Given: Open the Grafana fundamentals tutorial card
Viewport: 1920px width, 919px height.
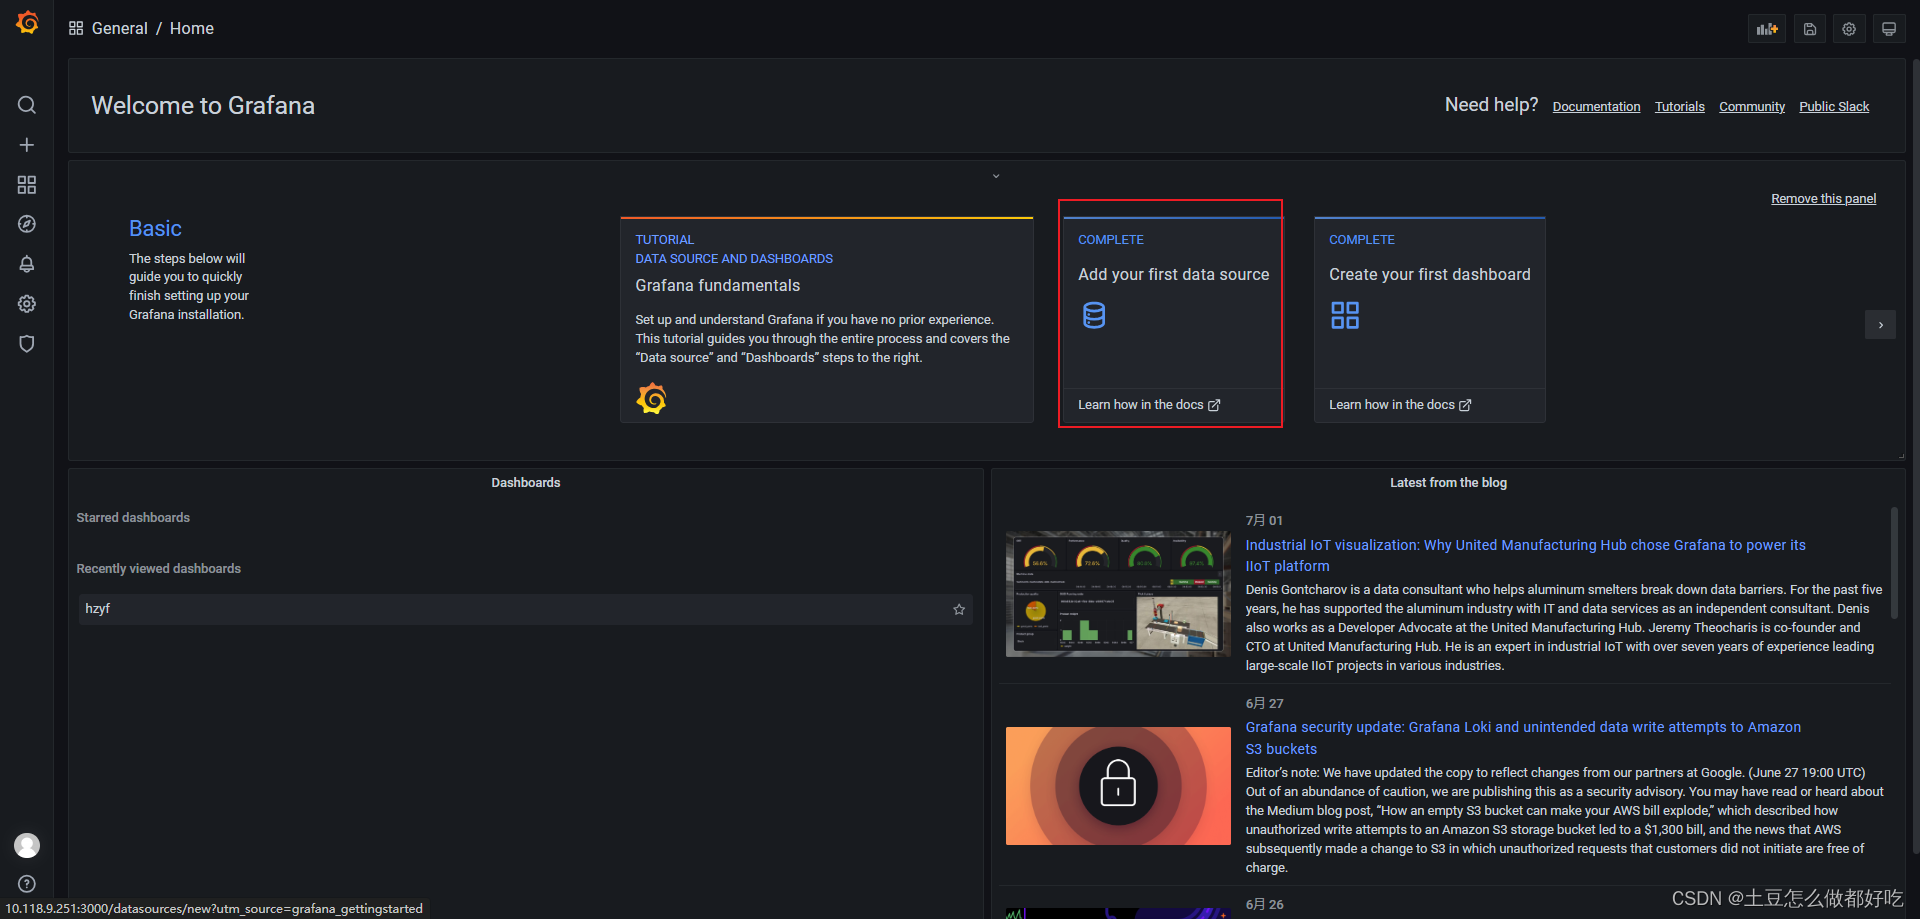Looking at the screenshot, I should (x=827, y=320).
